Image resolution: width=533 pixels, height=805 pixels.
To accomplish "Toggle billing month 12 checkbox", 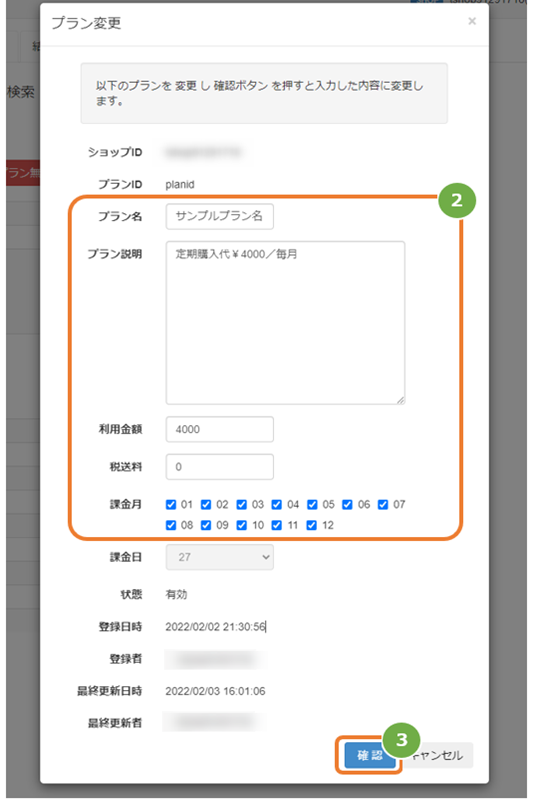I will [x=312, y=525].
